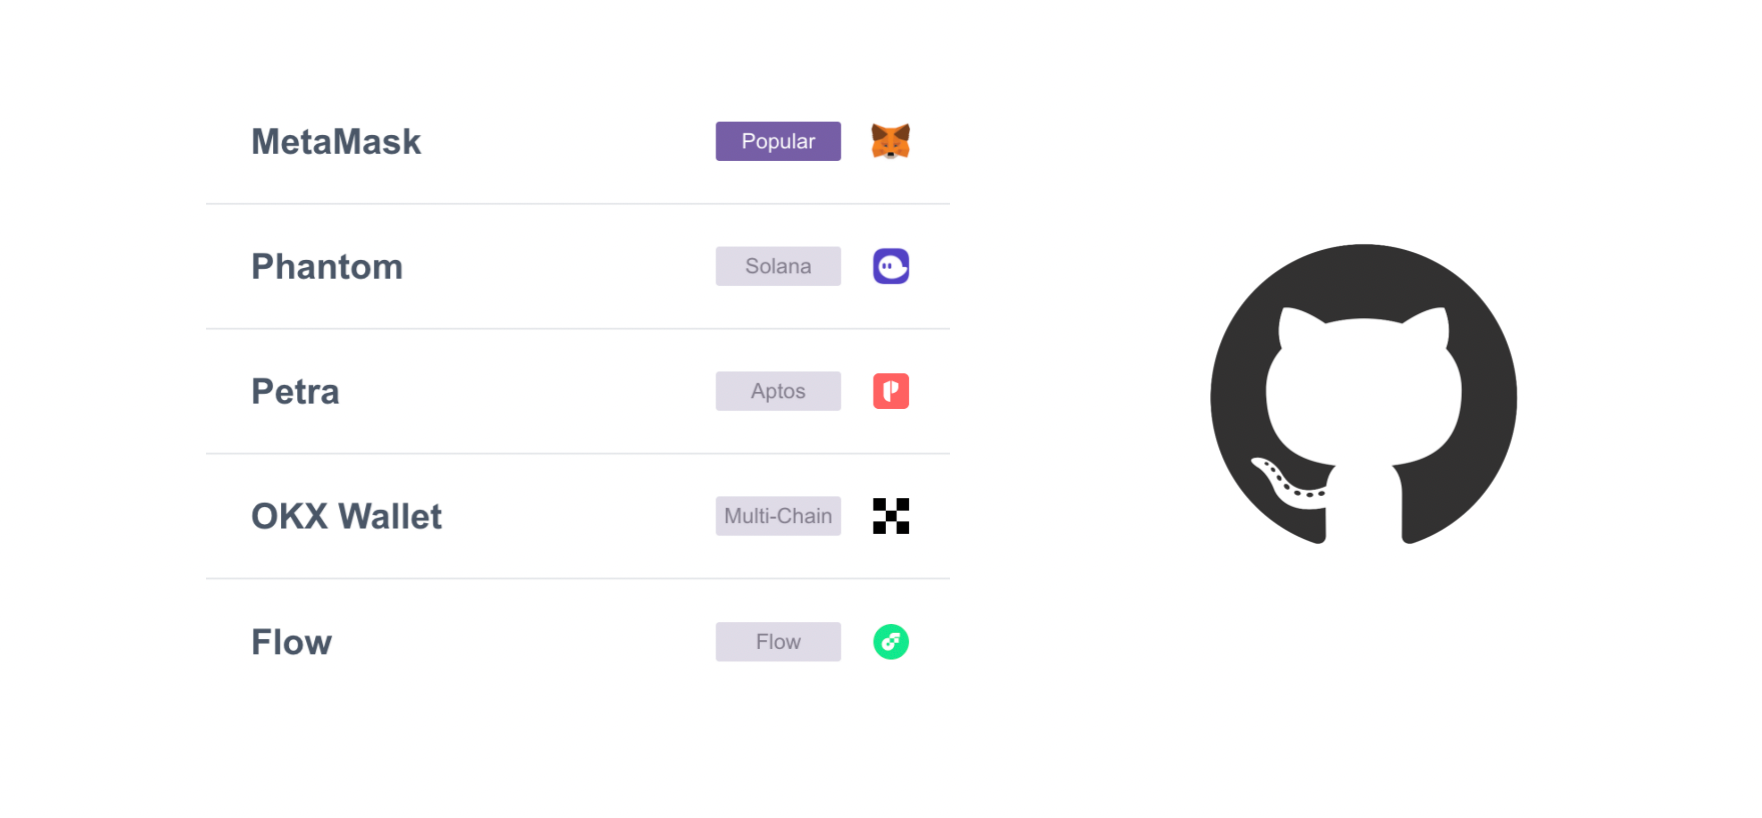Click the purple Popular badge
This screenshot has height=818, width=1762.
778,141
